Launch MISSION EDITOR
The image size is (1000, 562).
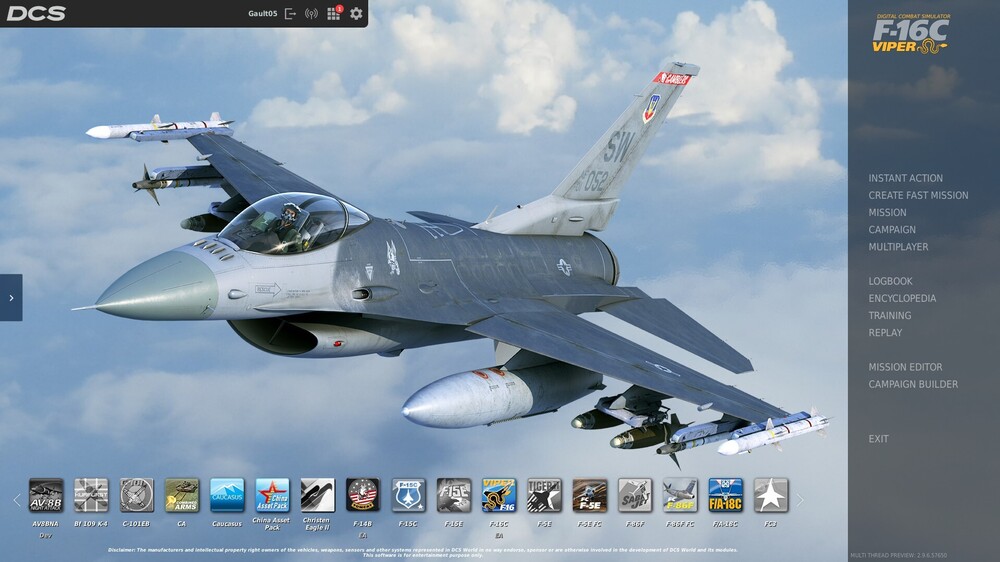coord(905,367)
